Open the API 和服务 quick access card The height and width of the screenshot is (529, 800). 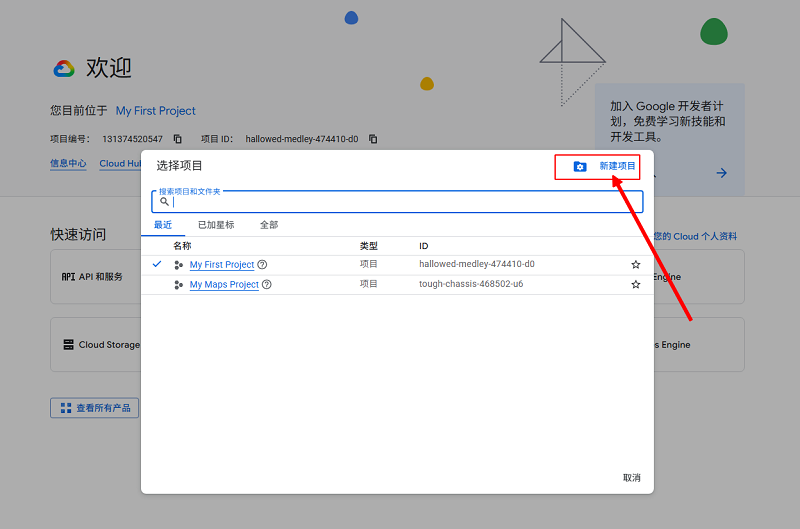(96, 276)
